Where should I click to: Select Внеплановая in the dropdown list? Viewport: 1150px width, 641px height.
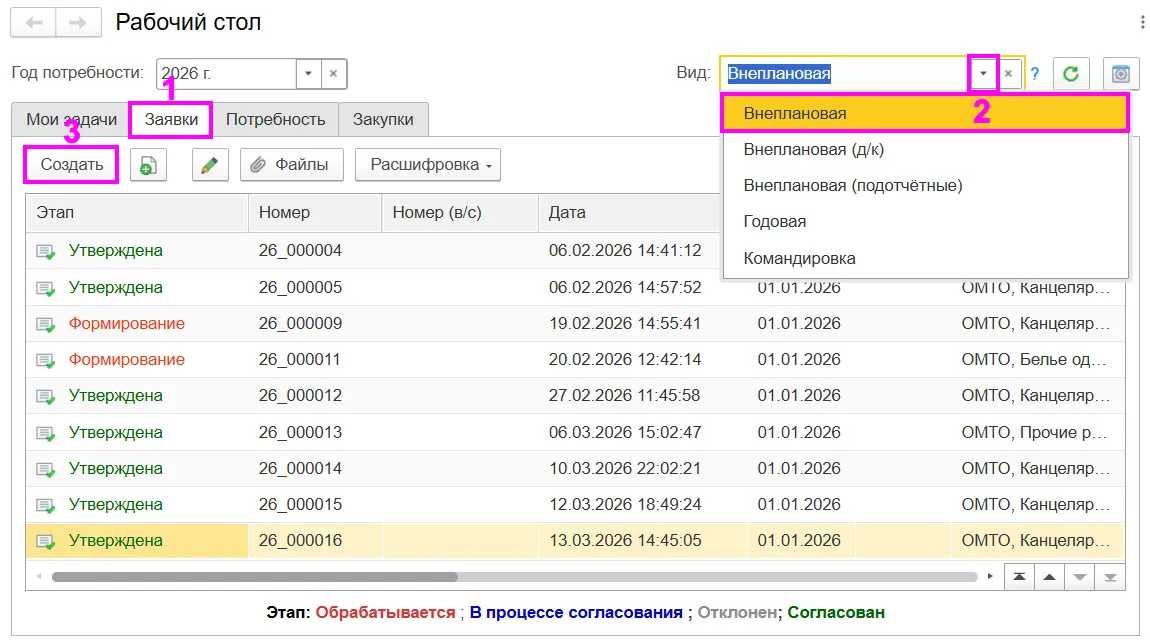tap(926, 114)
